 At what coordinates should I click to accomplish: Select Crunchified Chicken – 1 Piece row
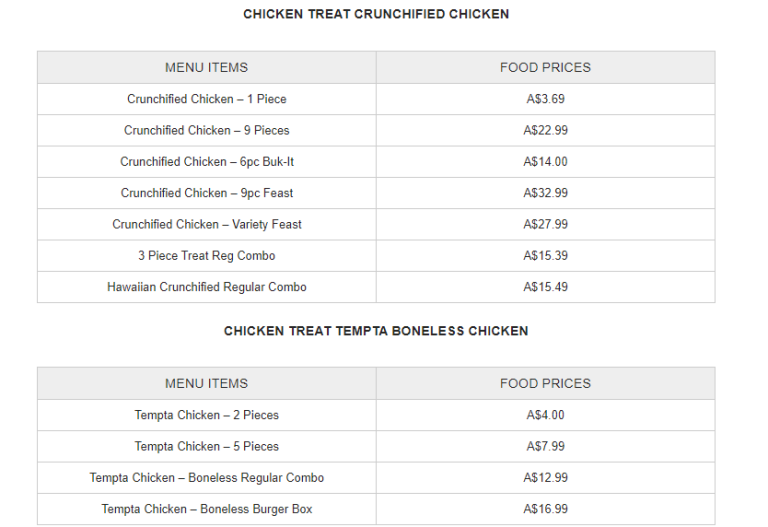click(x=206, y=99)
